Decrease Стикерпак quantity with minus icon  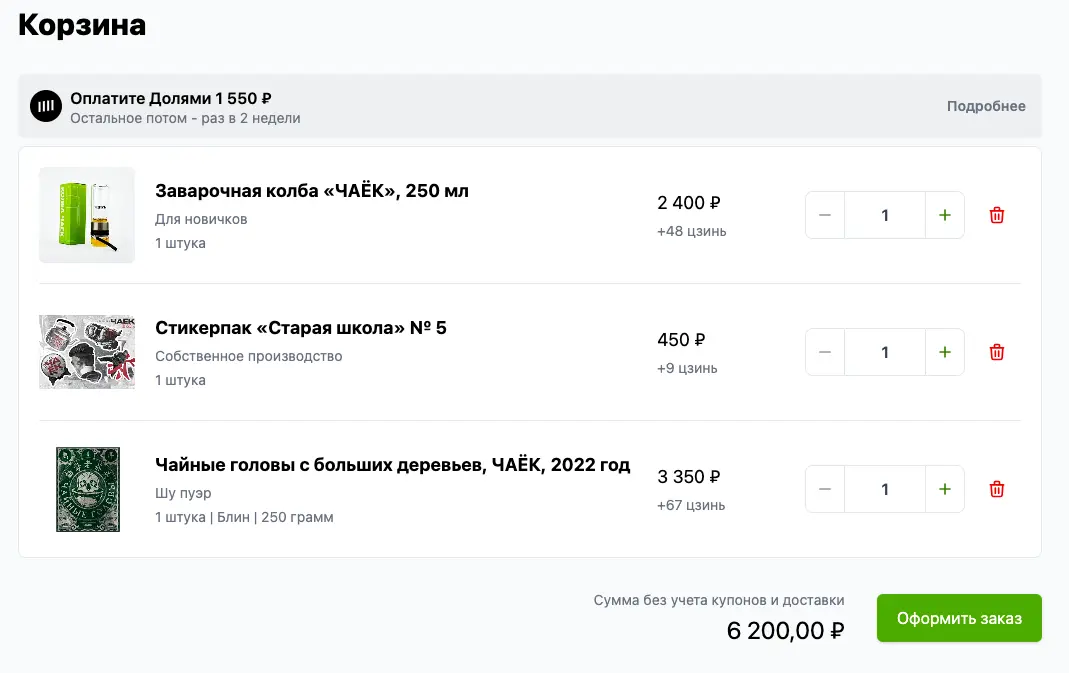pos(824,351)
